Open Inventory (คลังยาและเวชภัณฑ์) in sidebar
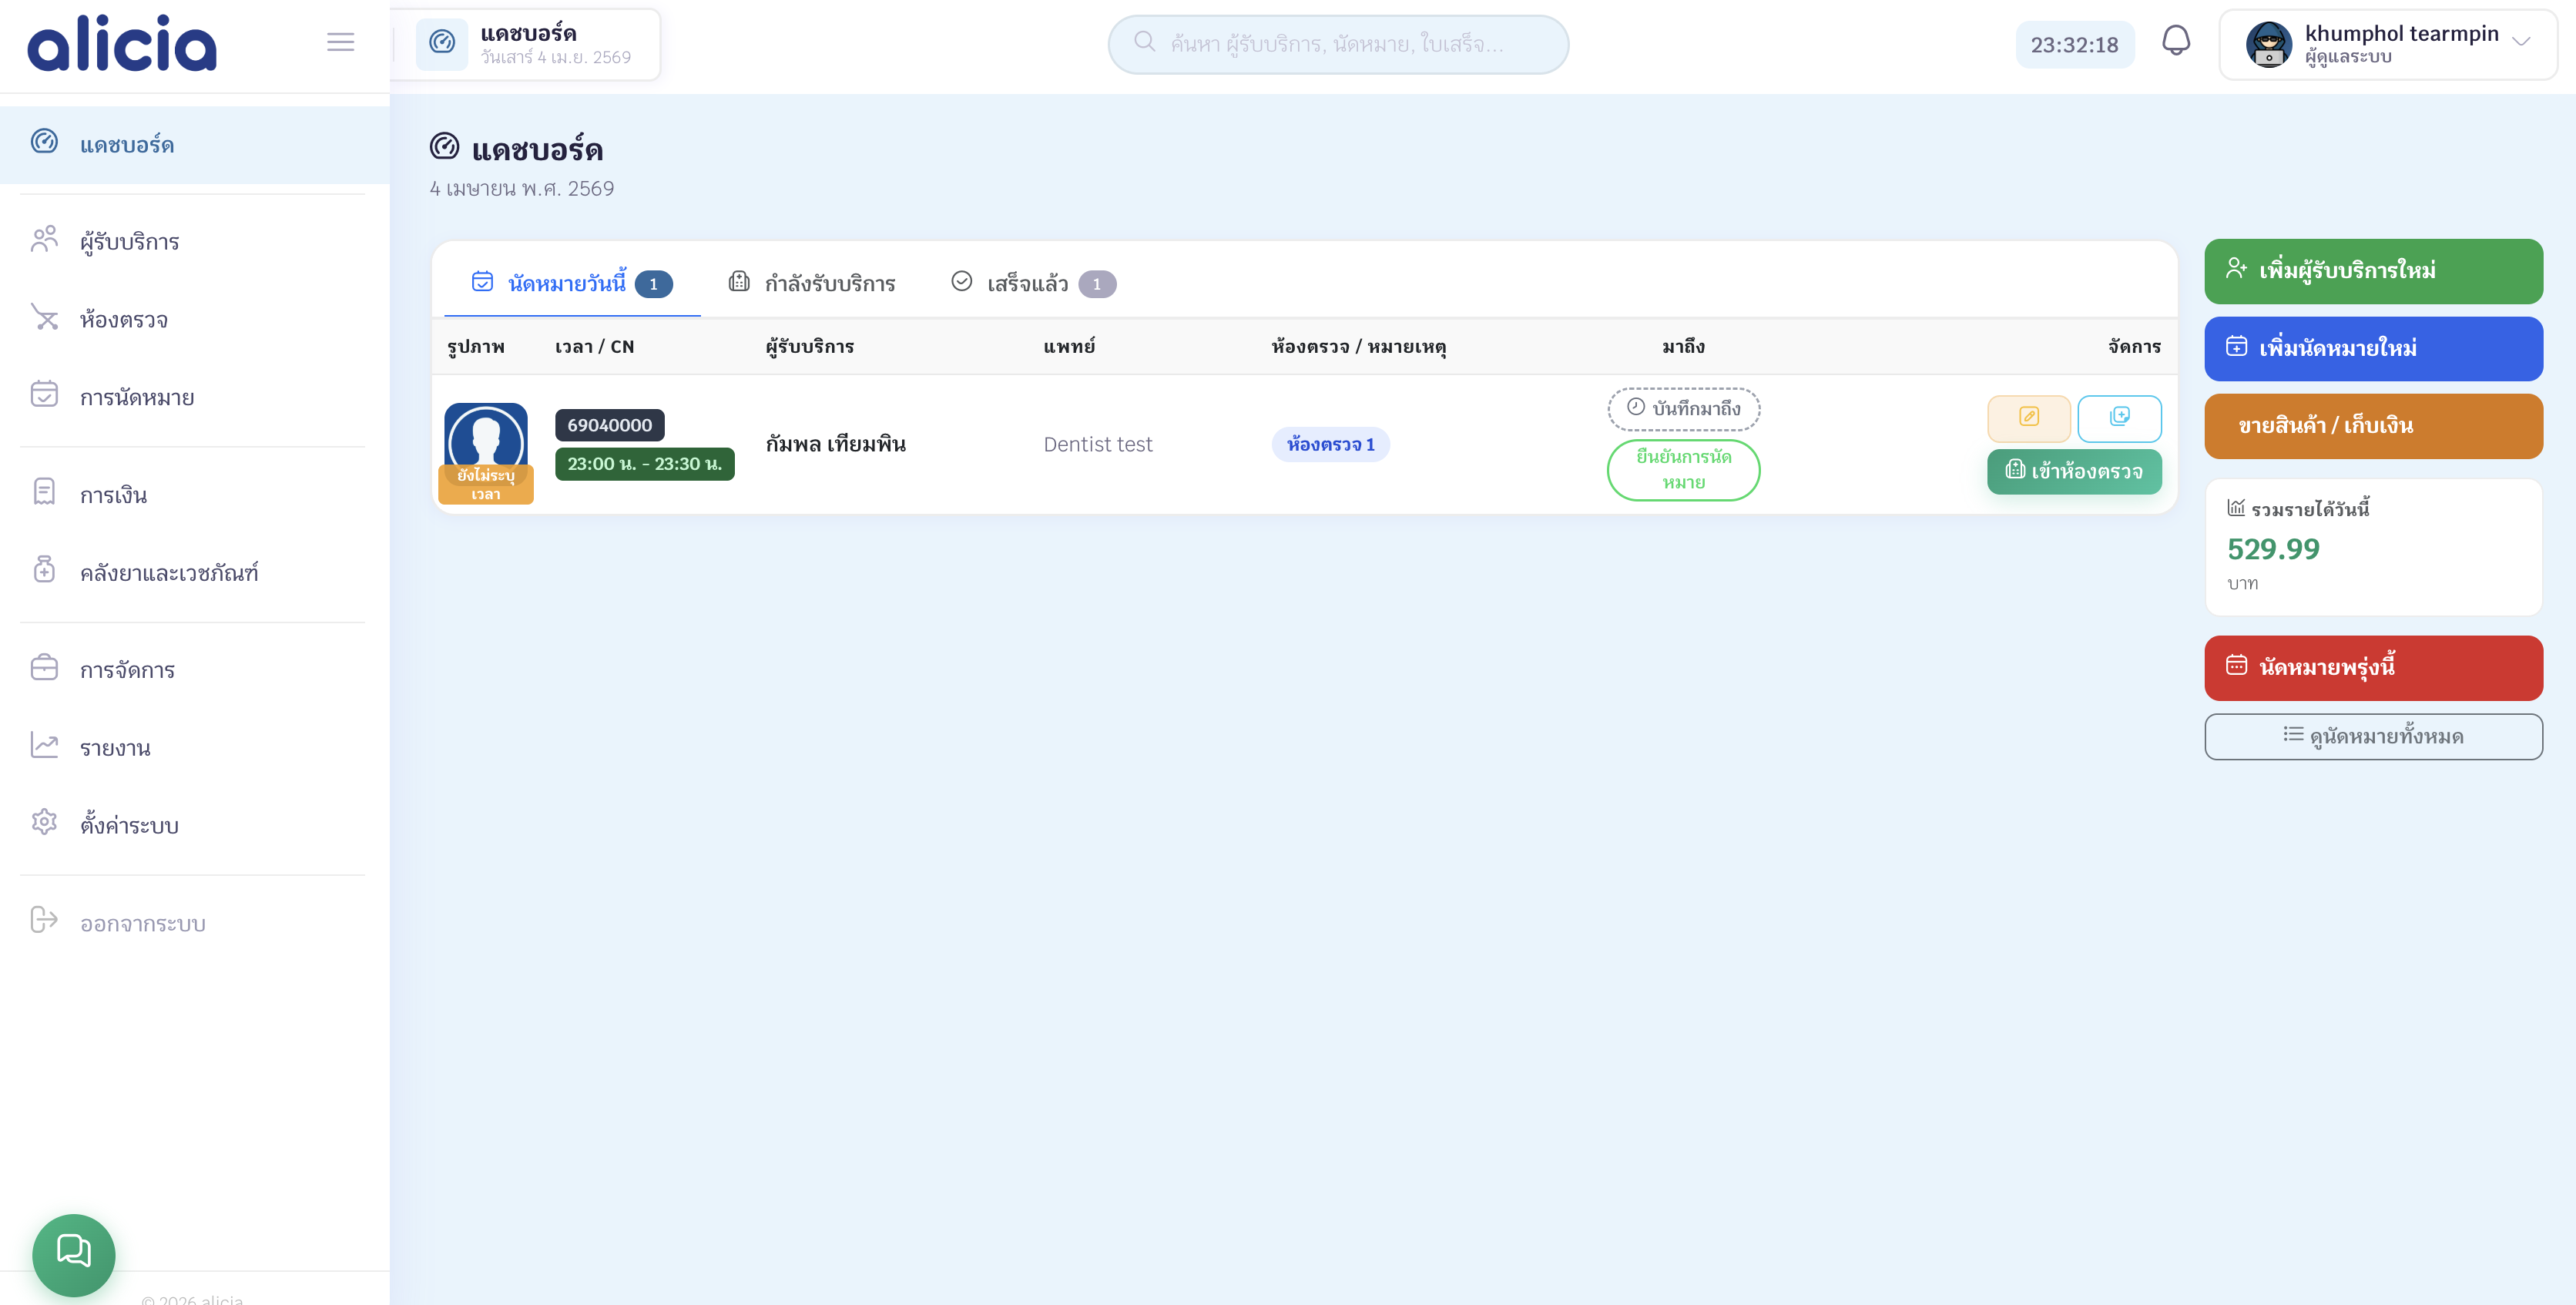This screenshot has width=2576, height=1305. (168, 573)
